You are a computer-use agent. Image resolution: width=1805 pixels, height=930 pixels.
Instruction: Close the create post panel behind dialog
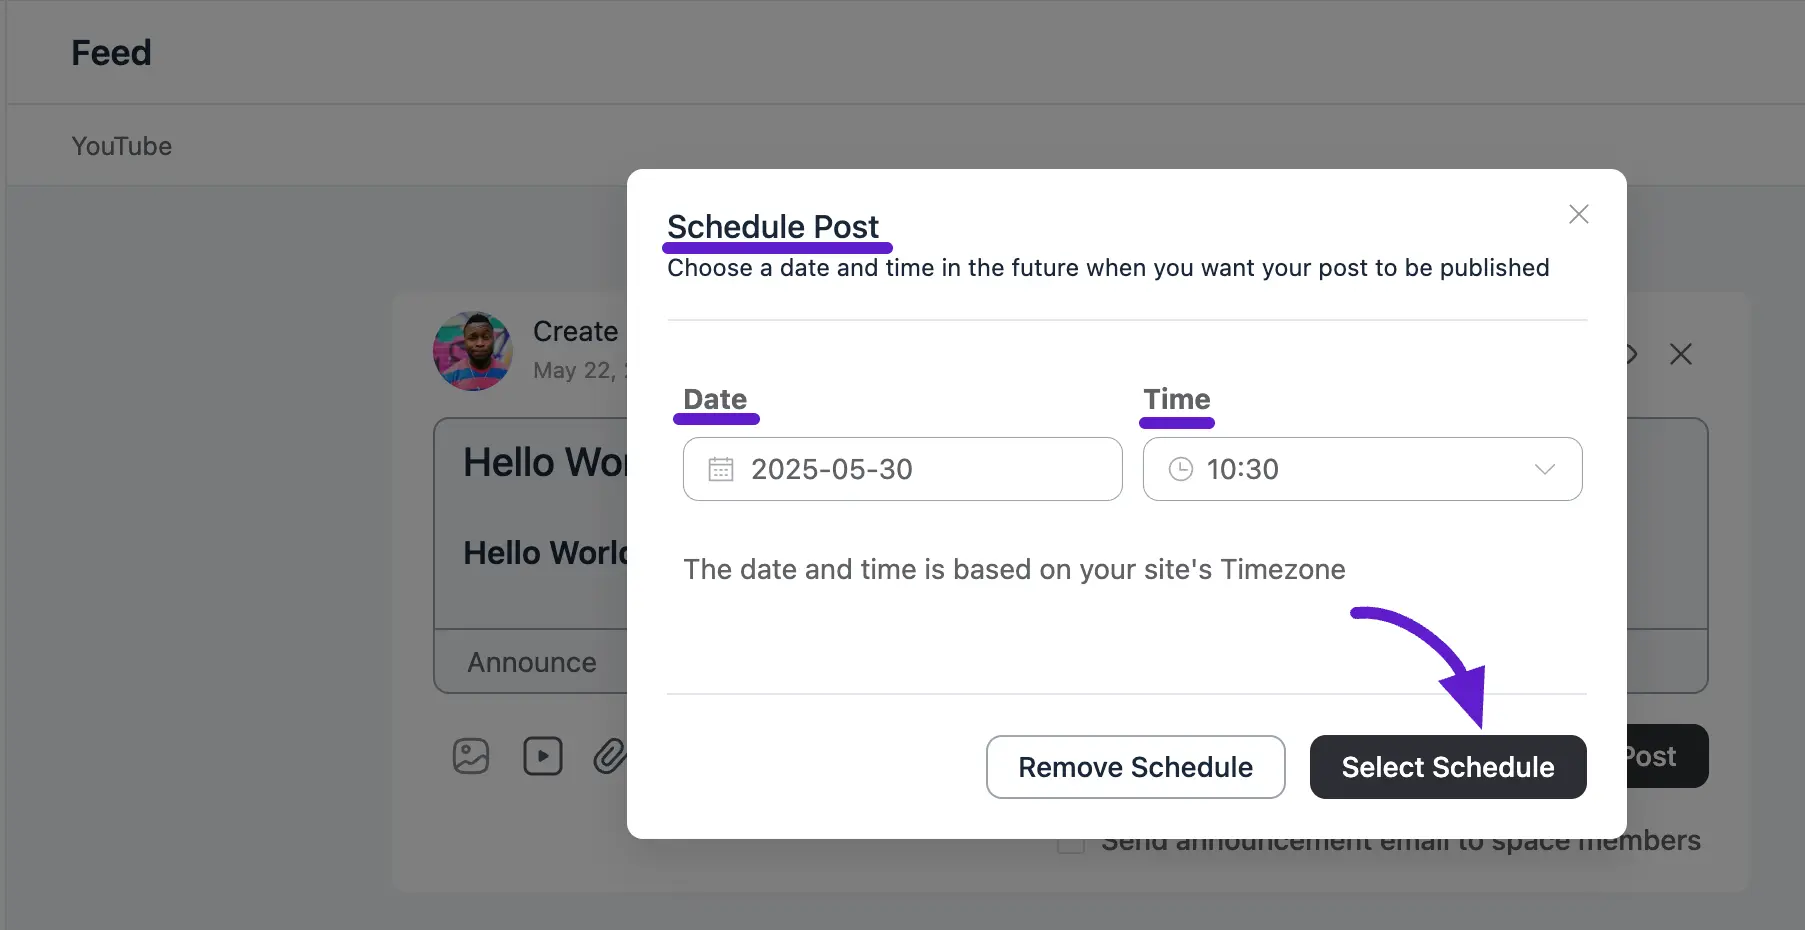coord(1681,354)
